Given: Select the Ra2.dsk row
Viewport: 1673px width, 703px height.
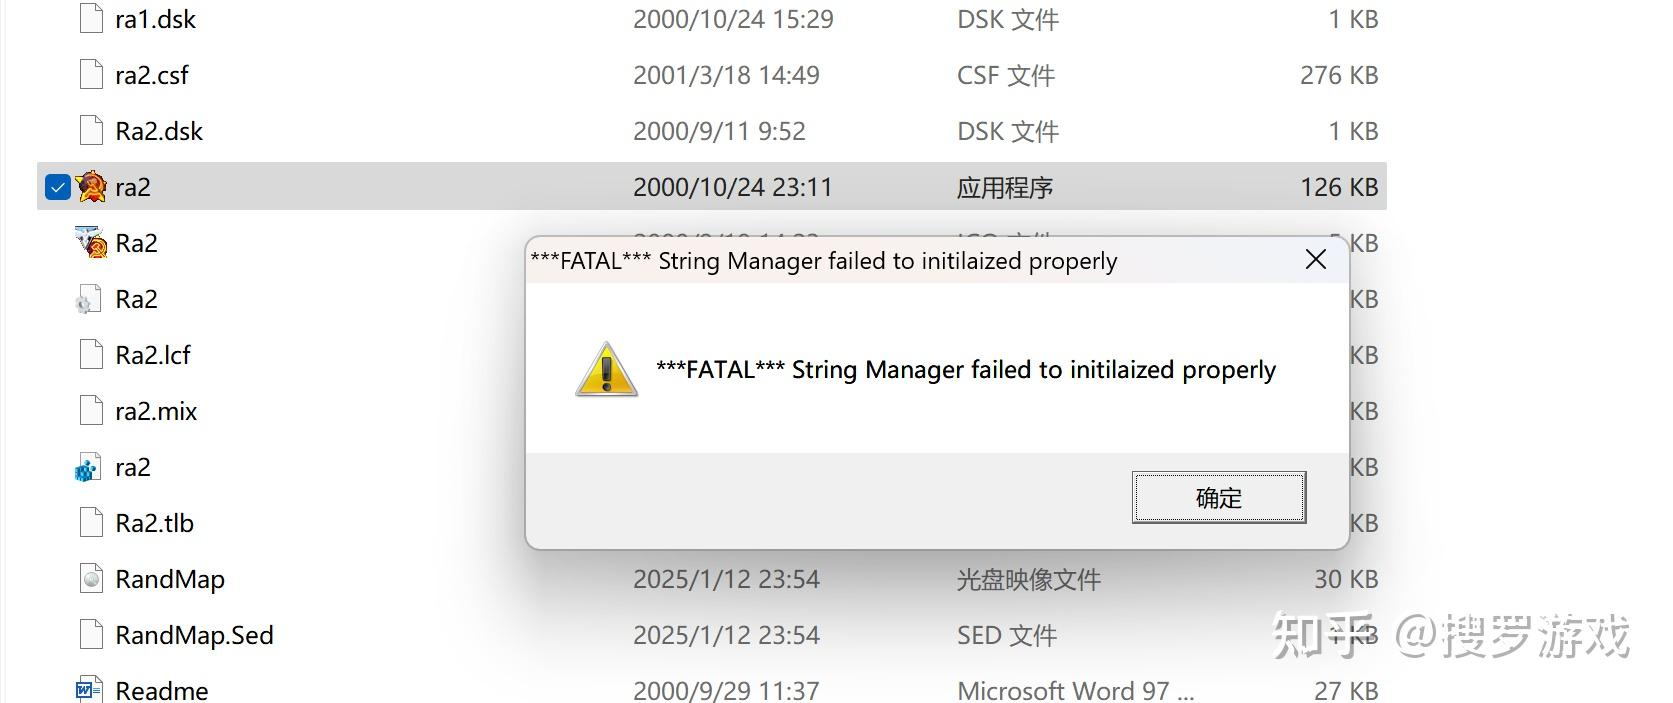Looking at the screenshot, I should pos(160,130).
